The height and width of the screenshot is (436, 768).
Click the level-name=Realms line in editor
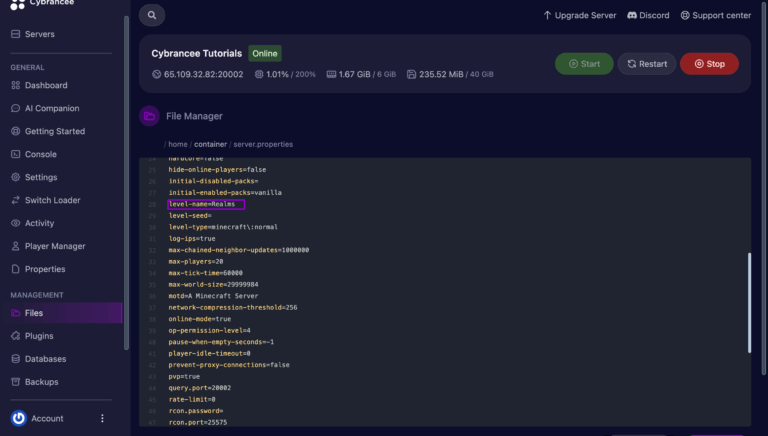(206, 204)
